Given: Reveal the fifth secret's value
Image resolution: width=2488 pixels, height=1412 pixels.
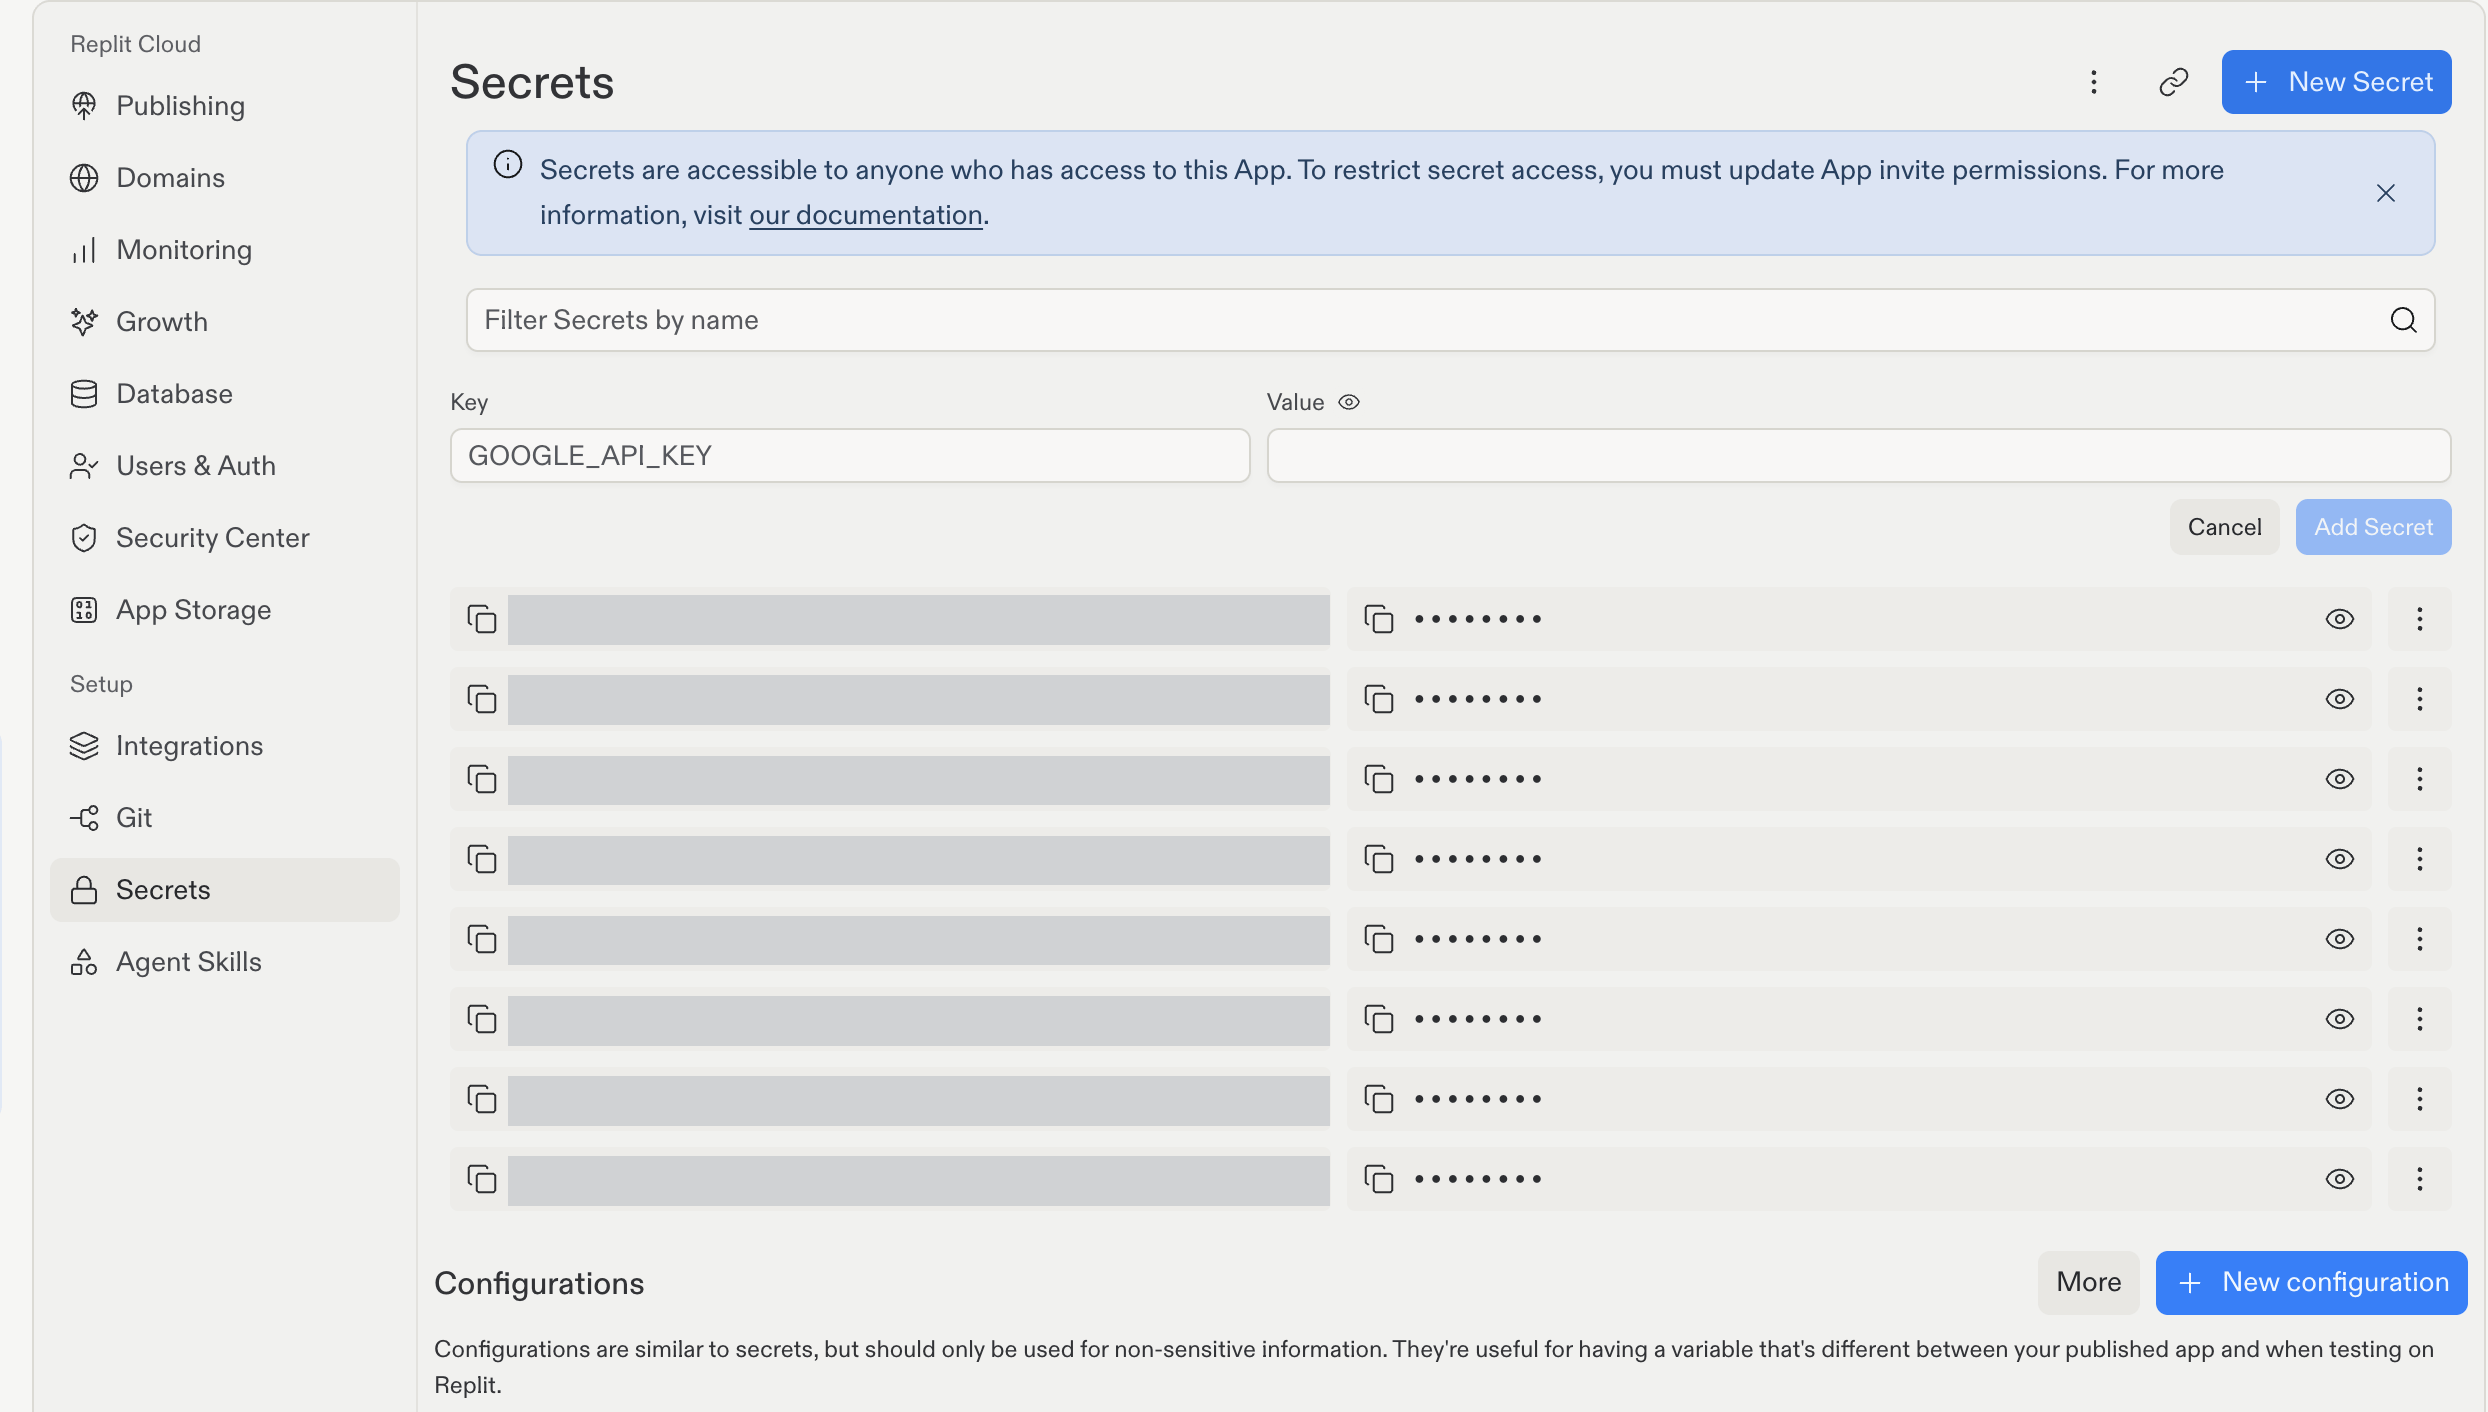Looking at the screenshot, I should click(2340, 939).
